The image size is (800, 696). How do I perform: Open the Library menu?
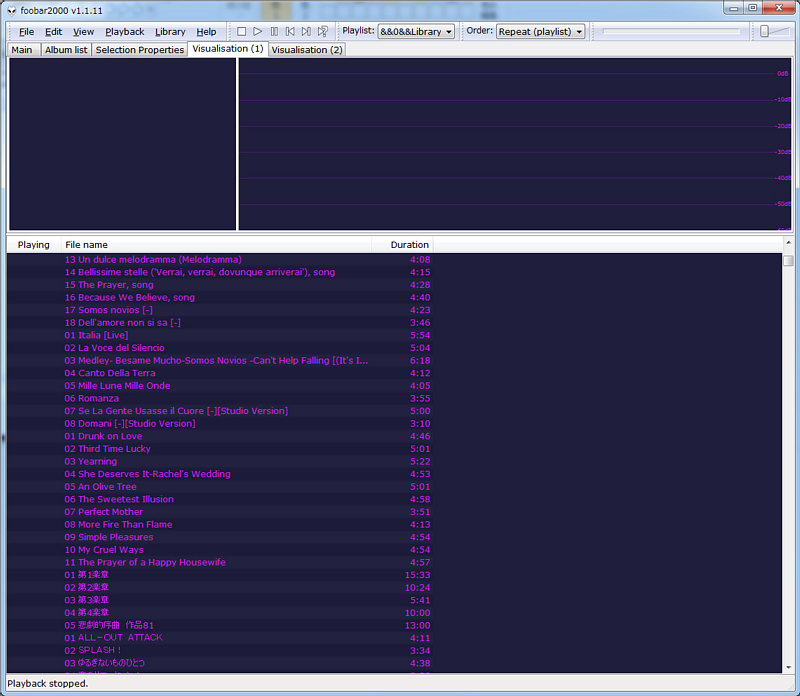tap(170, 32)
